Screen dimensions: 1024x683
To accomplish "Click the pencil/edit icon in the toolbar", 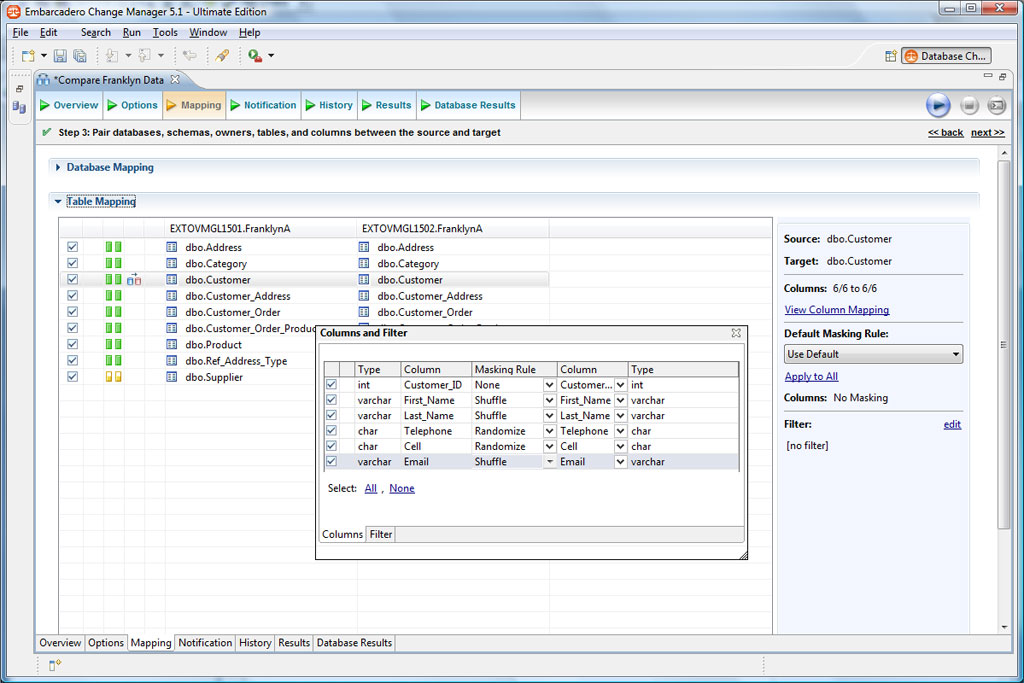I will pos(222,56).
